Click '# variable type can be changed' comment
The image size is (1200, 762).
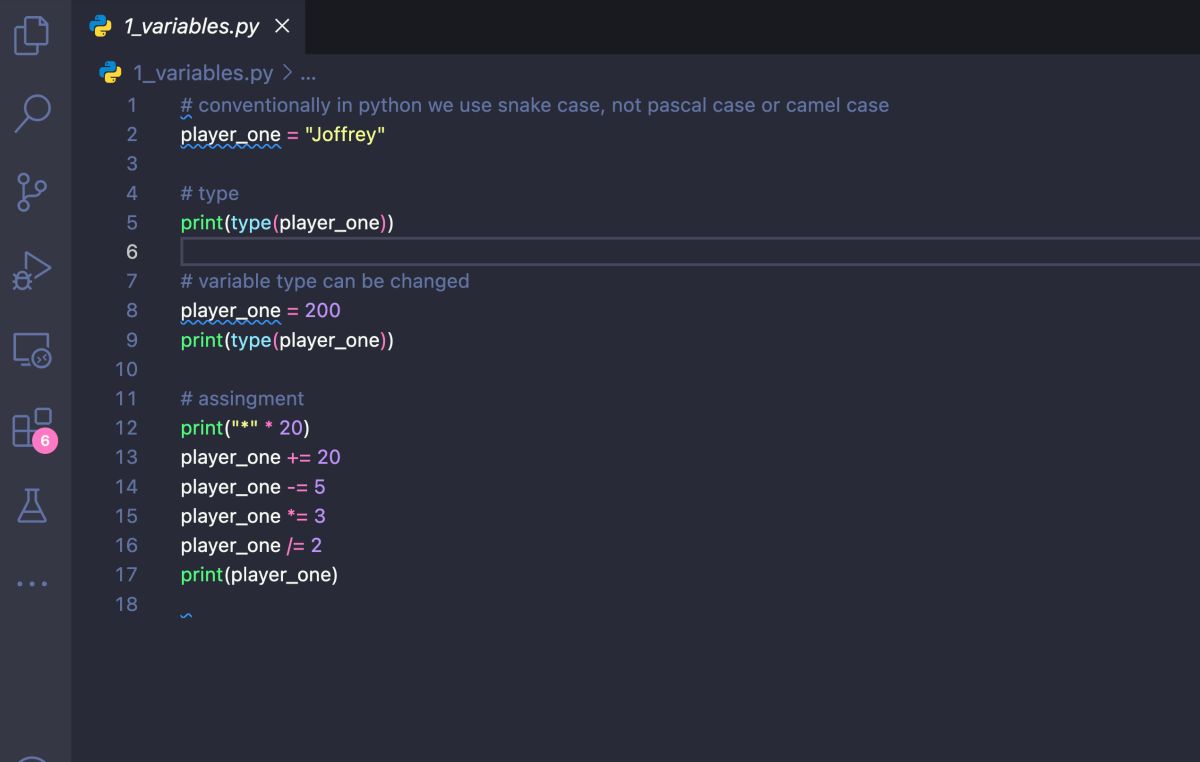point(325,281)
